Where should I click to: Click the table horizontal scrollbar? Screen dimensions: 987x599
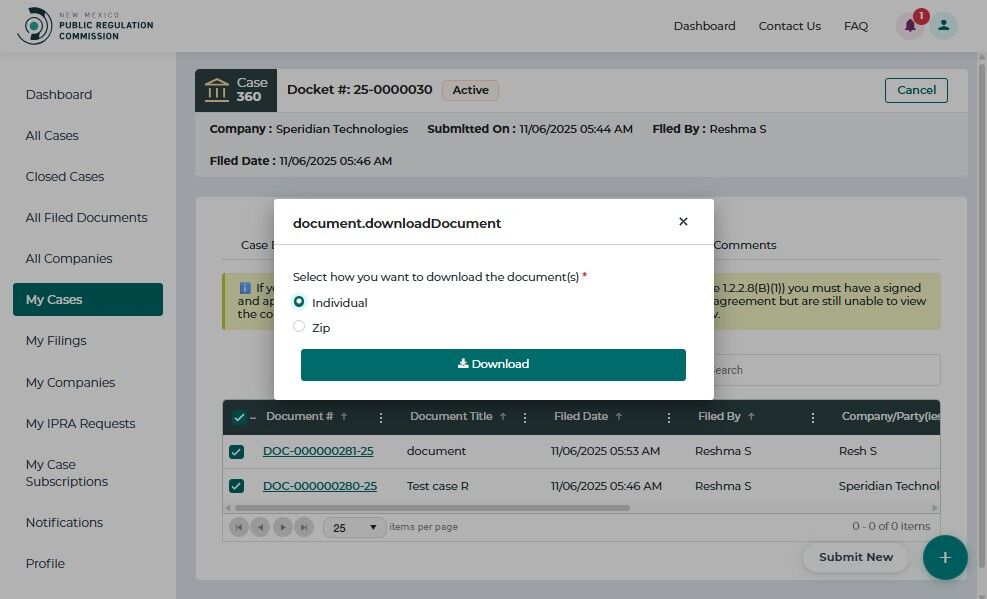point(432,508)
